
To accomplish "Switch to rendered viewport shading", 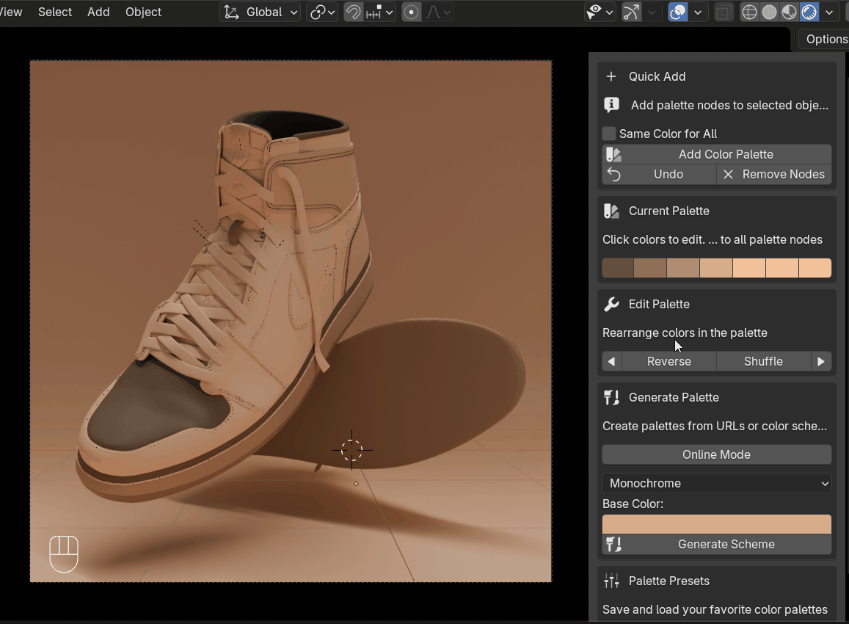I will pyautogui.click(x=806, y=12).
